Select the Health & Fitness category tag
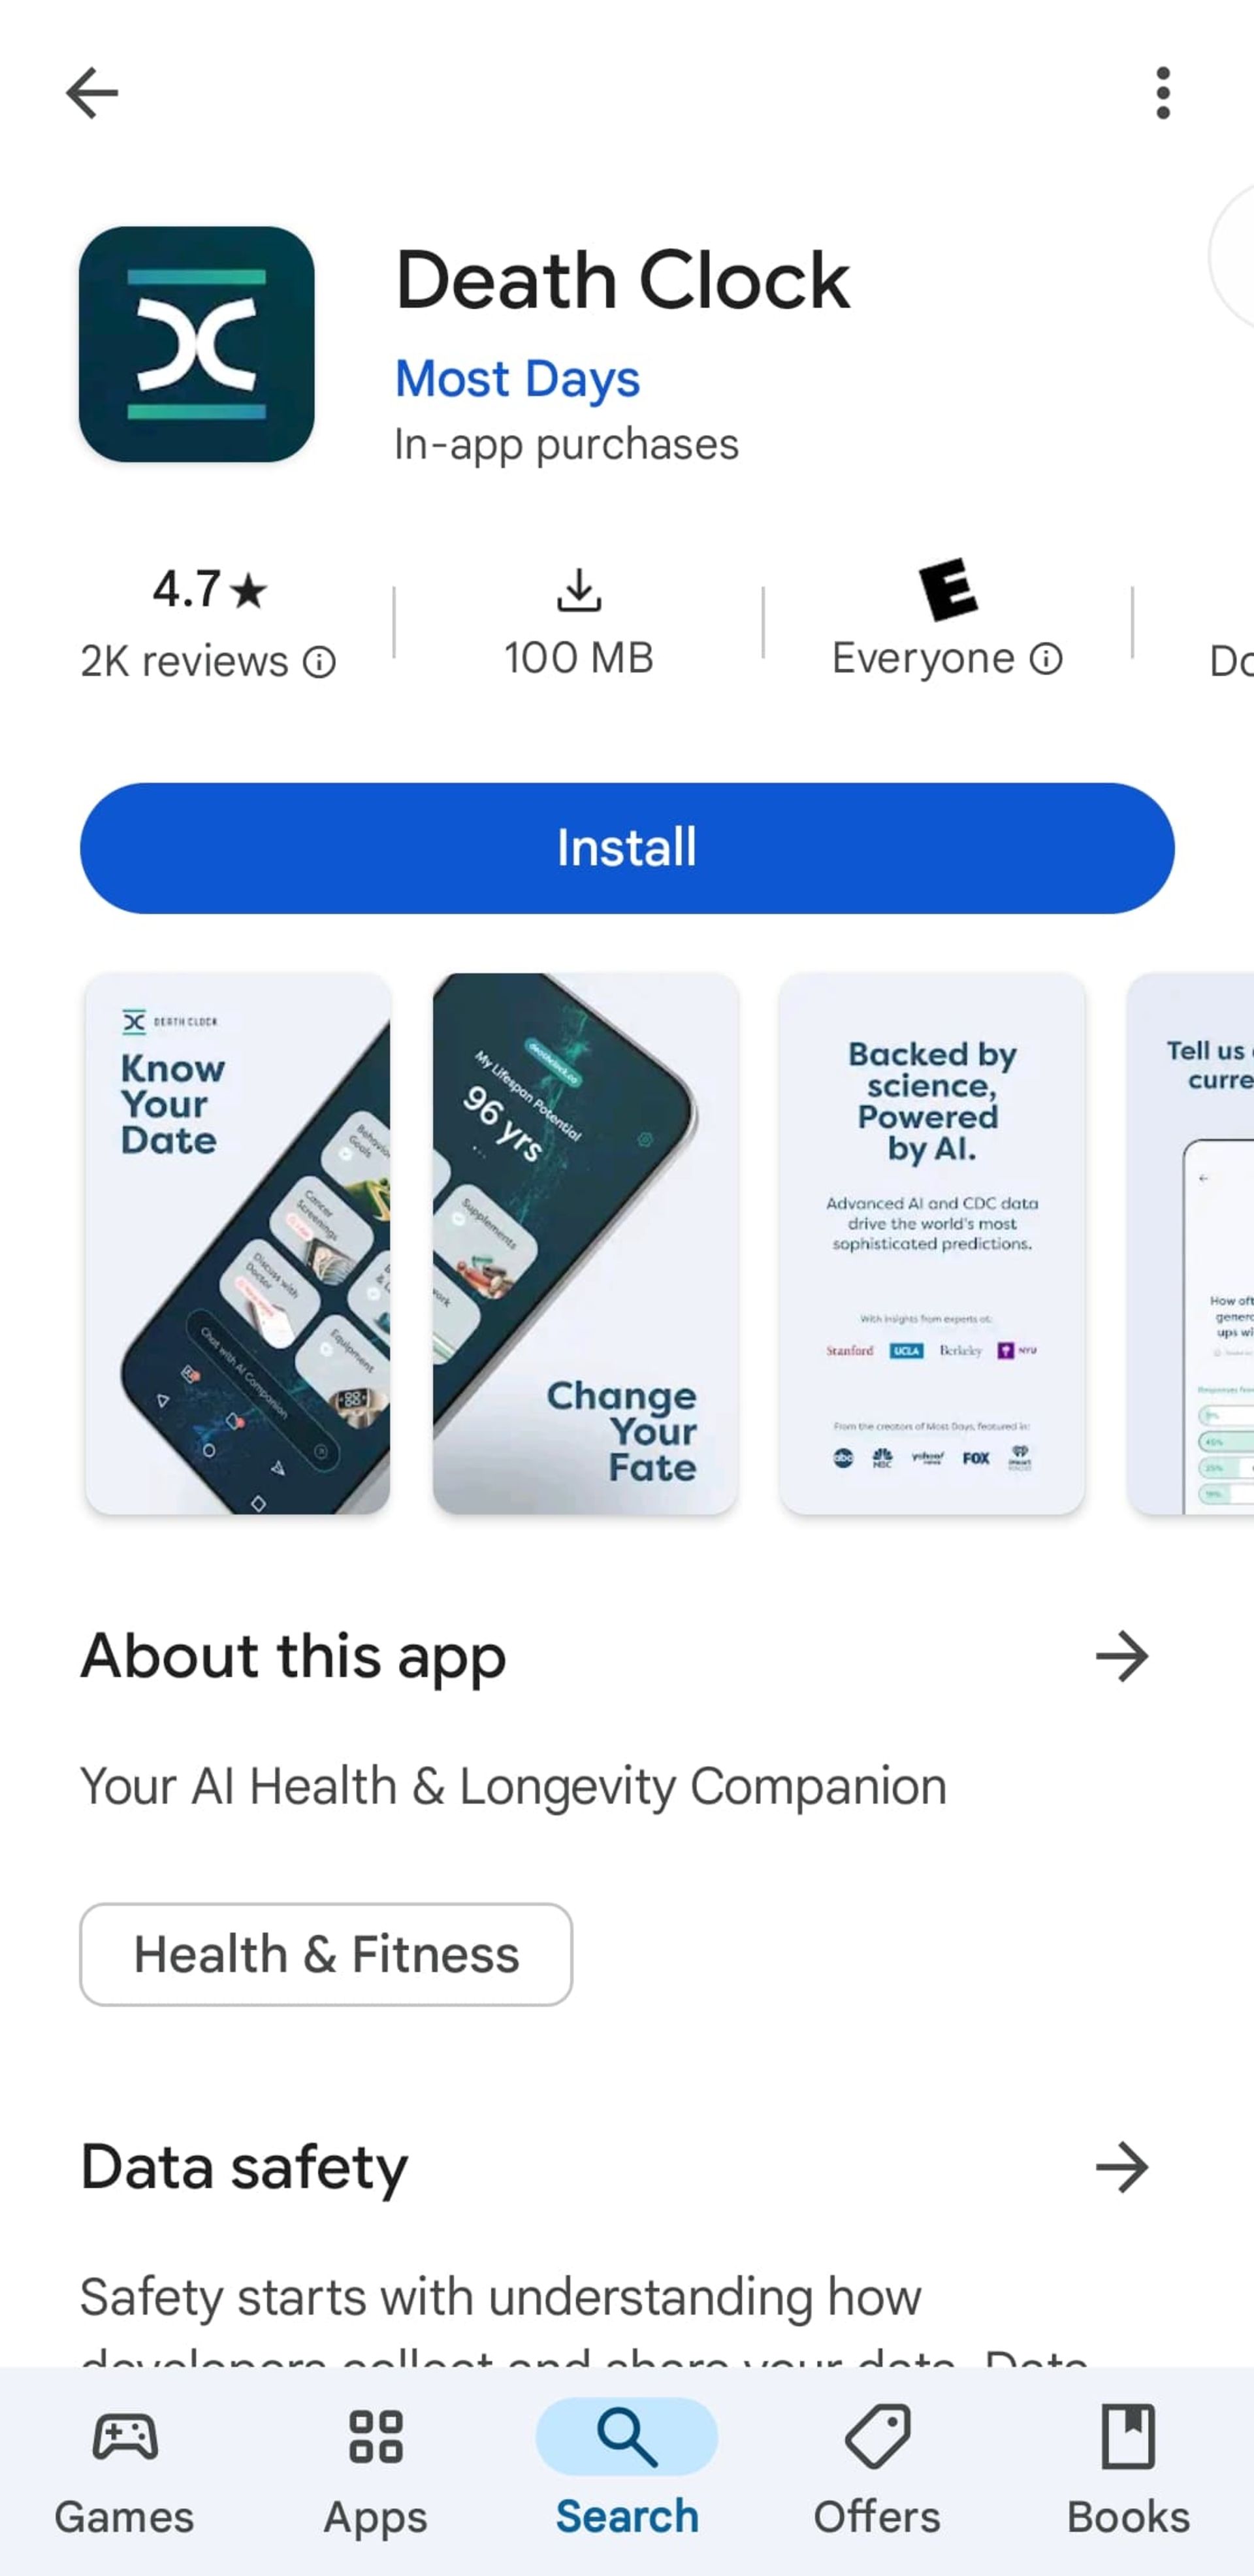Screen dimensions: 1254x2576 coord(327,1955)
